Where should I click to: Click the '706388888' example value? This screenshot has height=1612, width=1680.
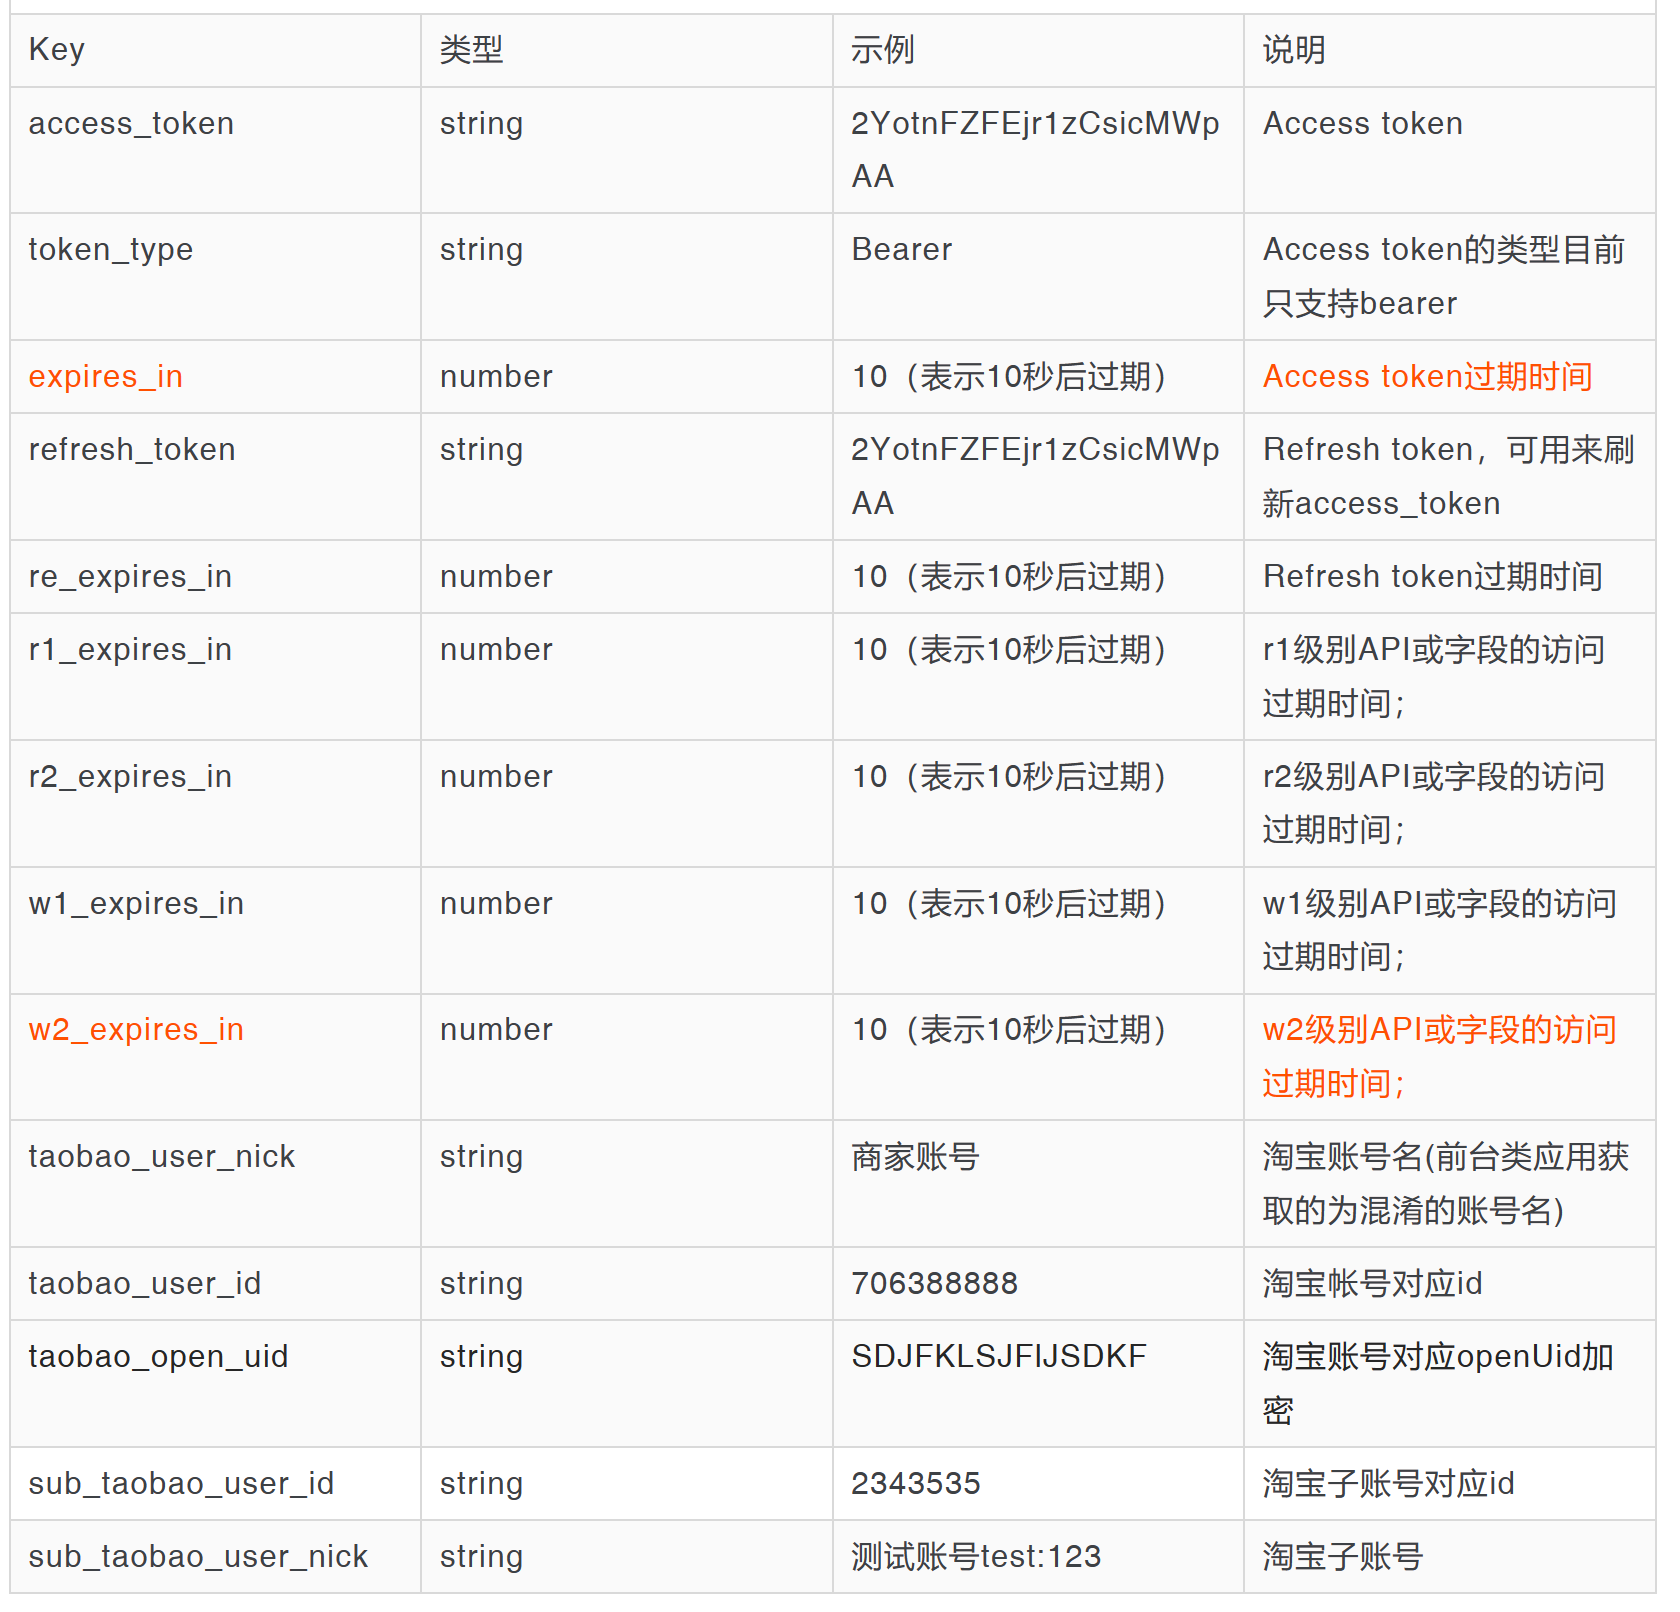(x=935, y=1283)
